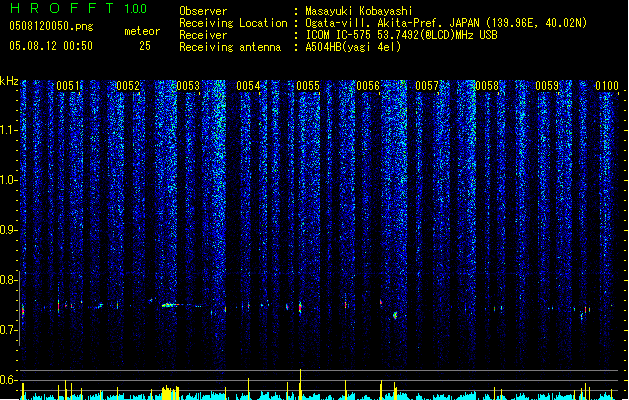The height and width of the screenshot is (400, 629).
Task: Click the 0.7 kHz axis tick label
Action: pos(9,330)
